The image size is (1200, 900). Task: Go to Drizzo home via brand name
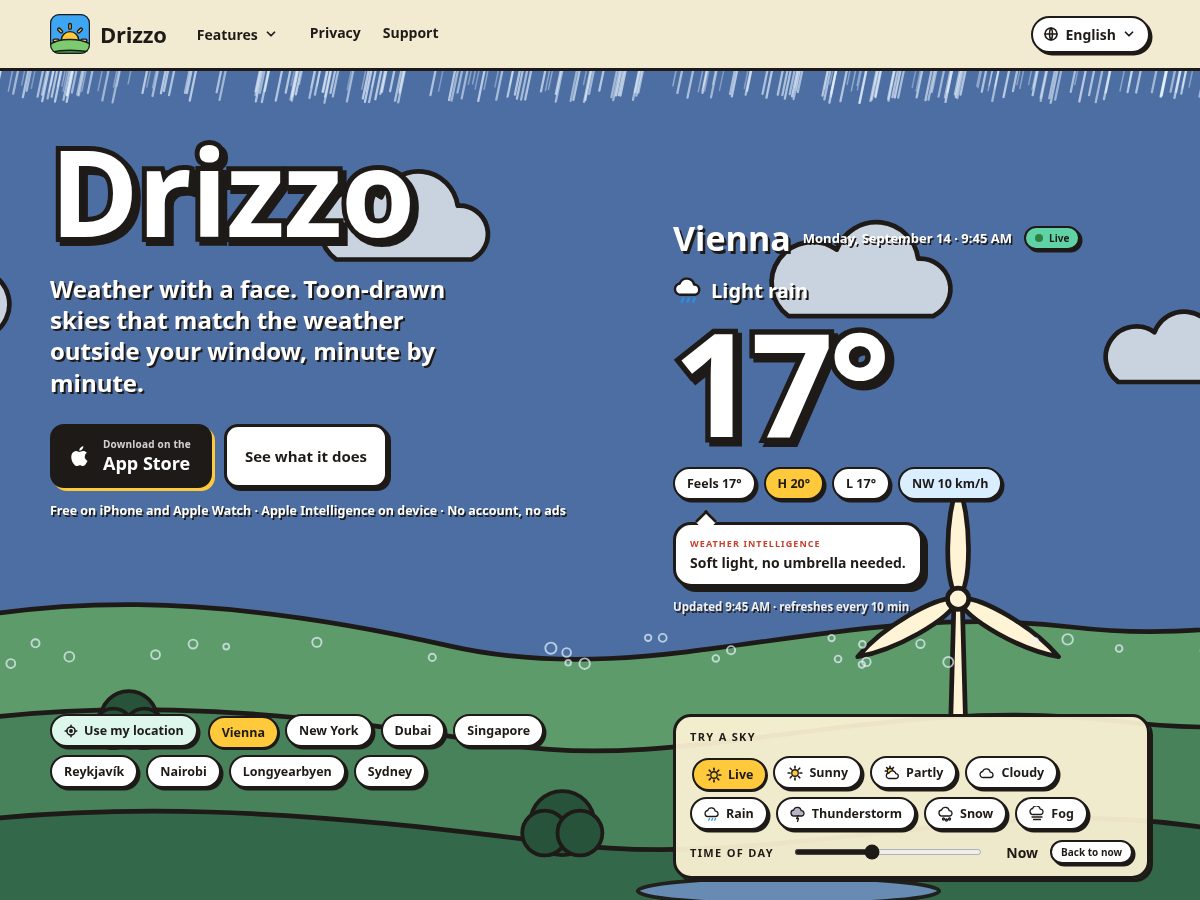pos(133,35)
